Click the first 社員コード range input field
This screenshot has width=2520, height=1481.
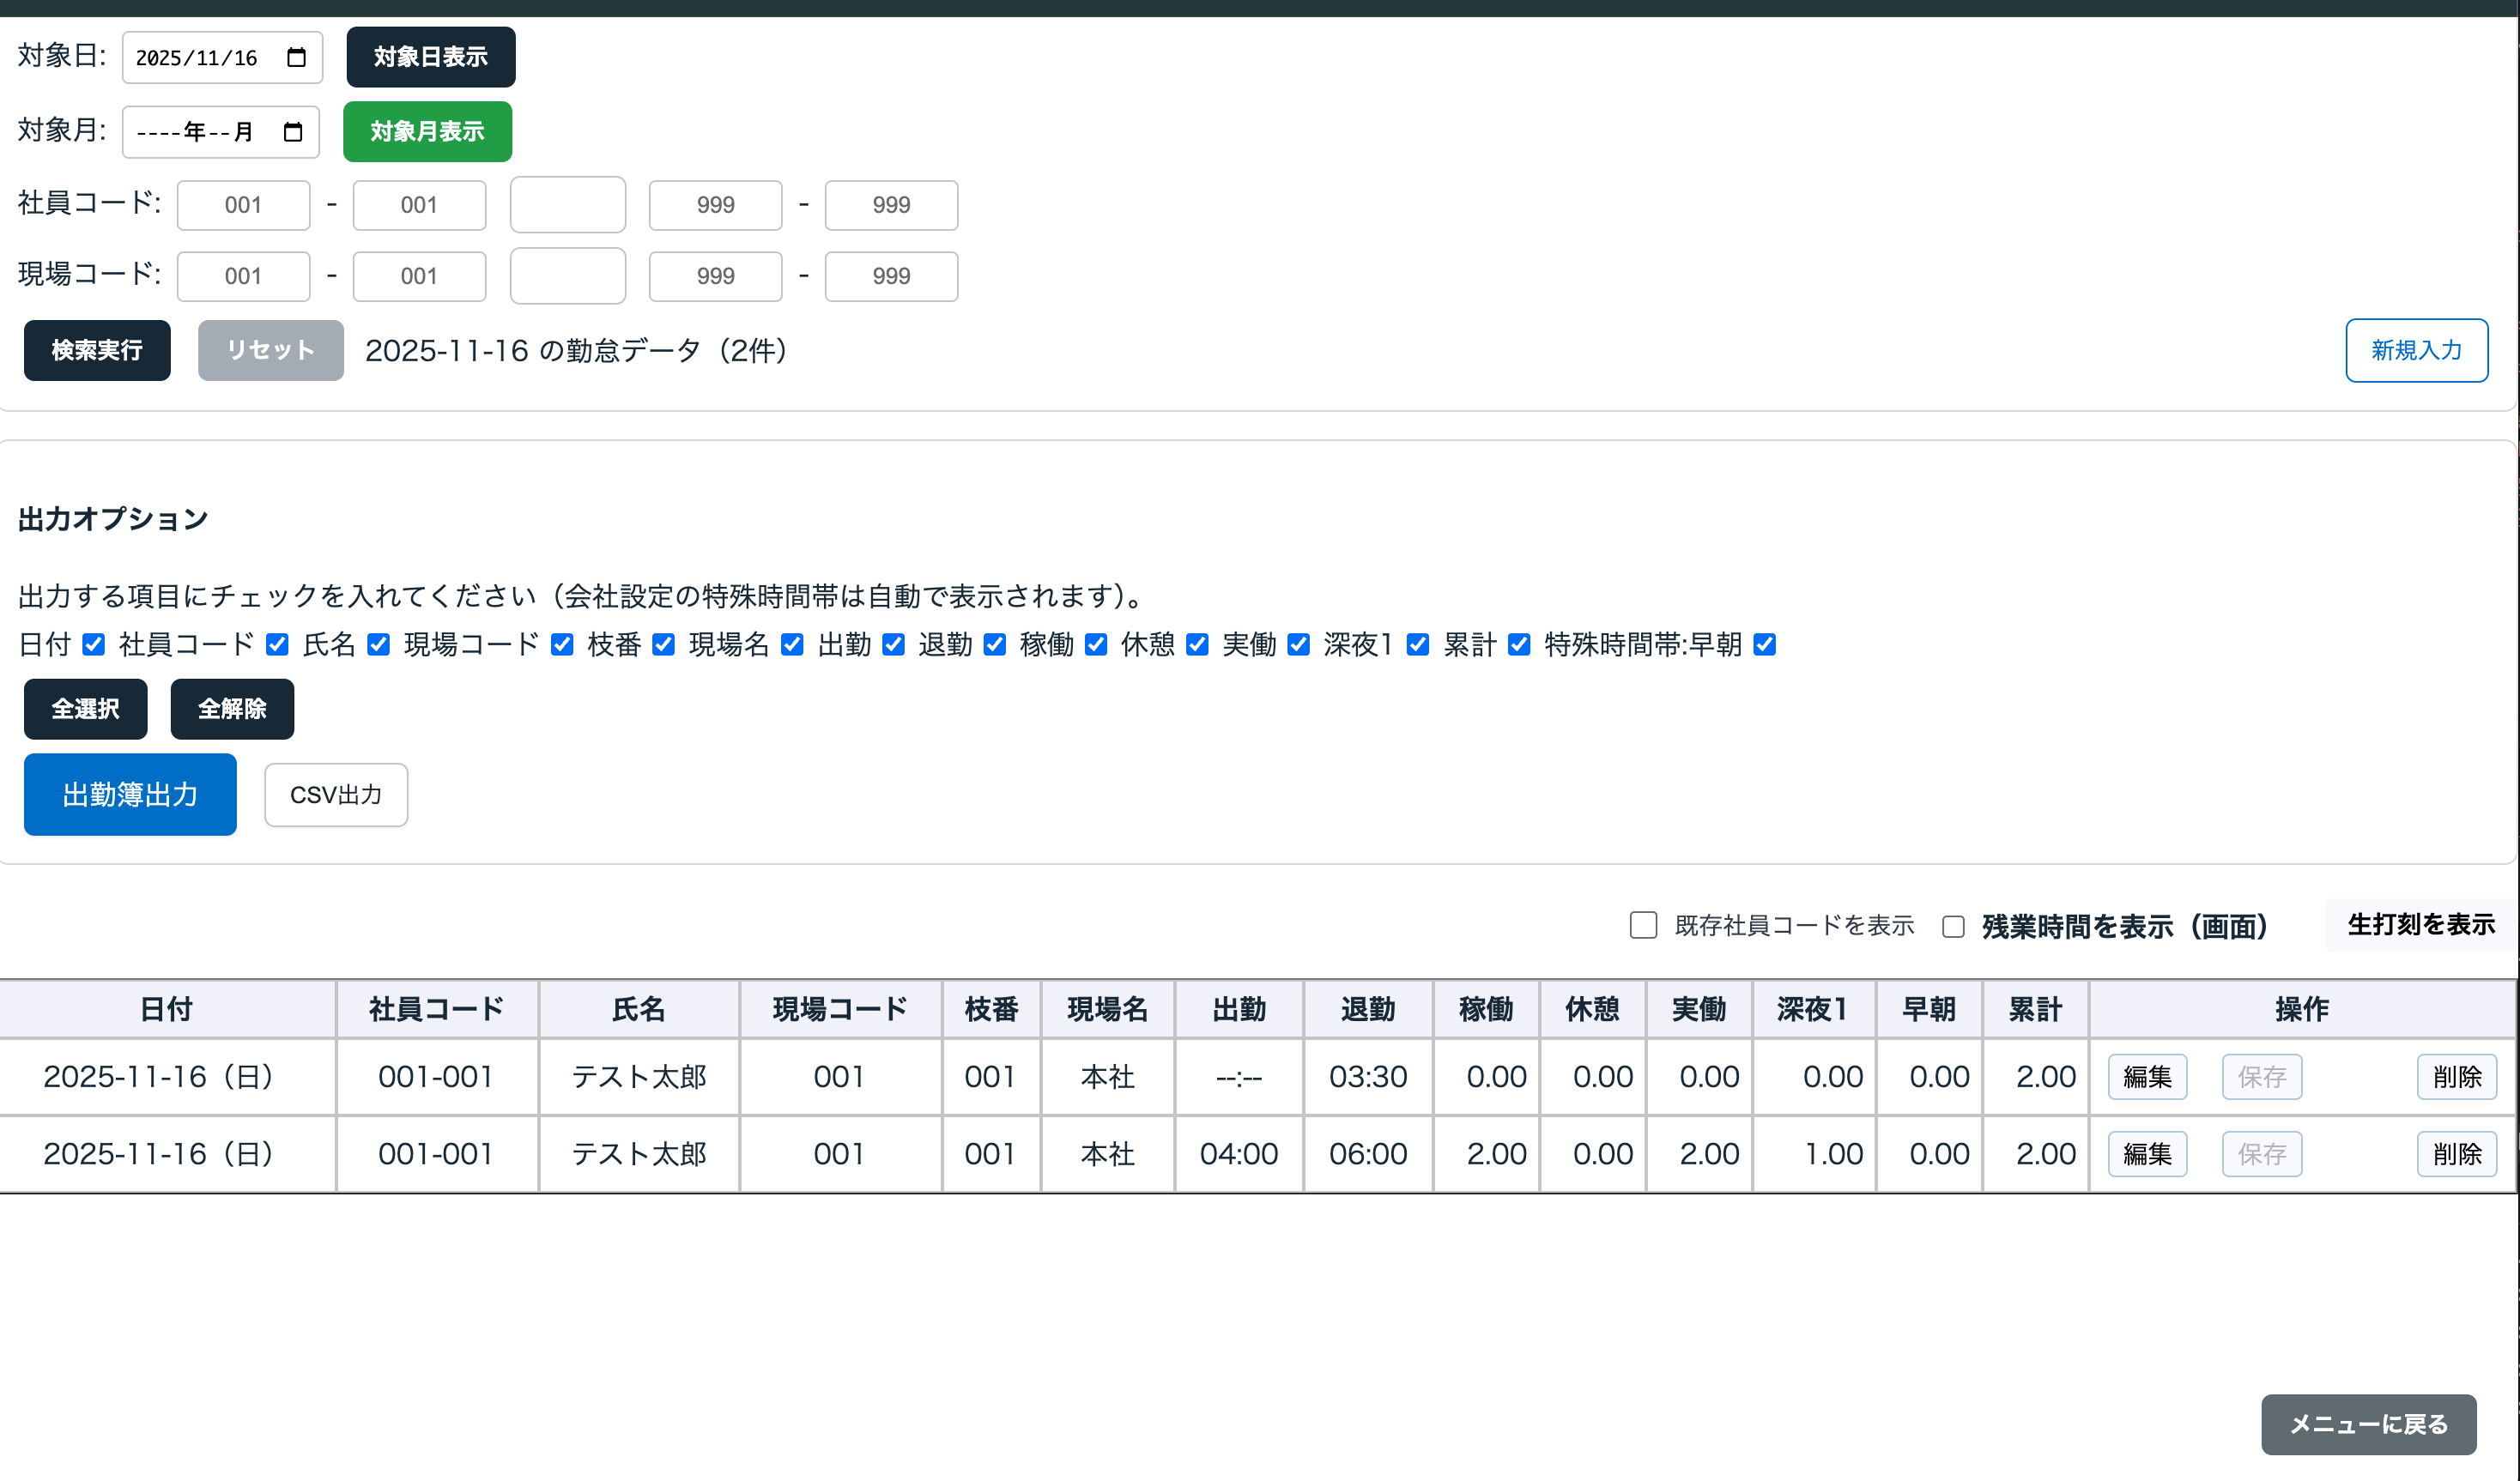pyautogui.click(x=243, y=204)
